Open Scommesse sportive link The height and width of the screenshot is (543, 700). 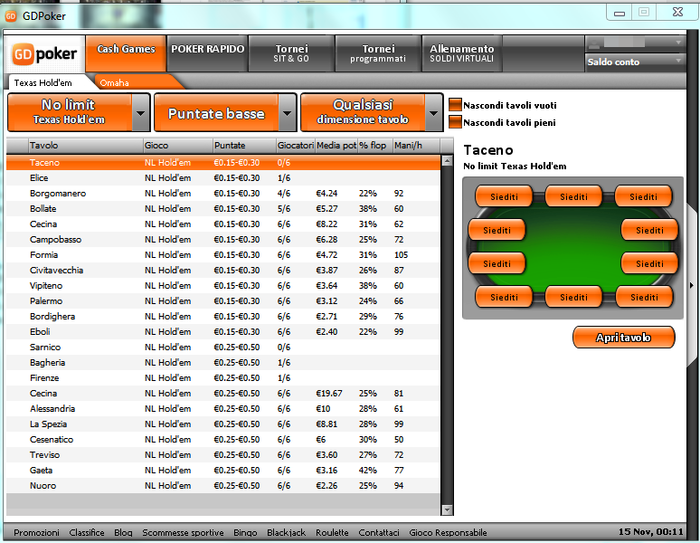pyautogui.click(x=183, y=532)
